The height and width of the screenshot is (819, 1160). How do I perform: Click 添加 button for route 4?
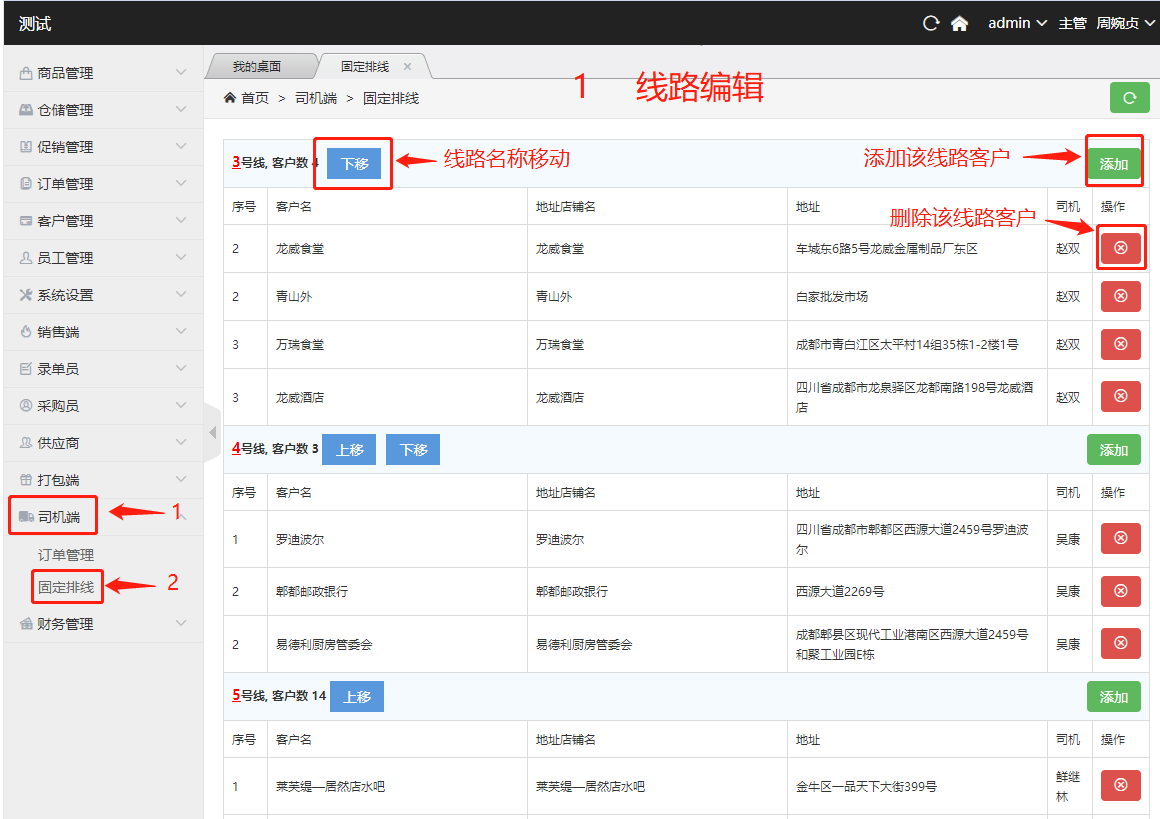click(1113, 450)
